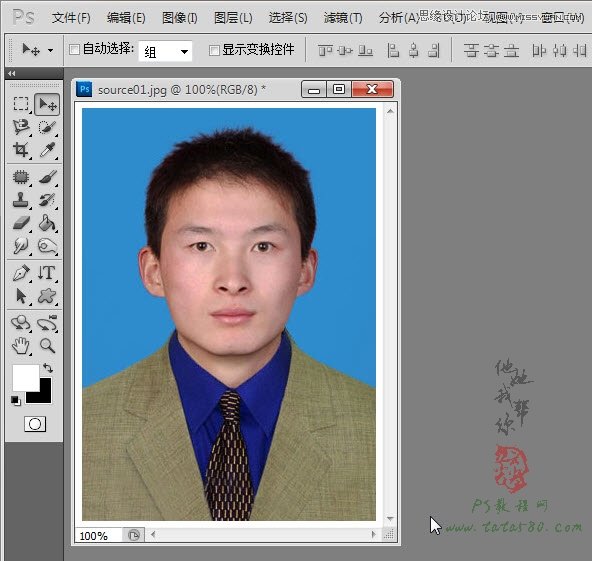Viewport: 592px width, 561px height.
Task: Open the 滤镜(T) menu
Action: 343,18
